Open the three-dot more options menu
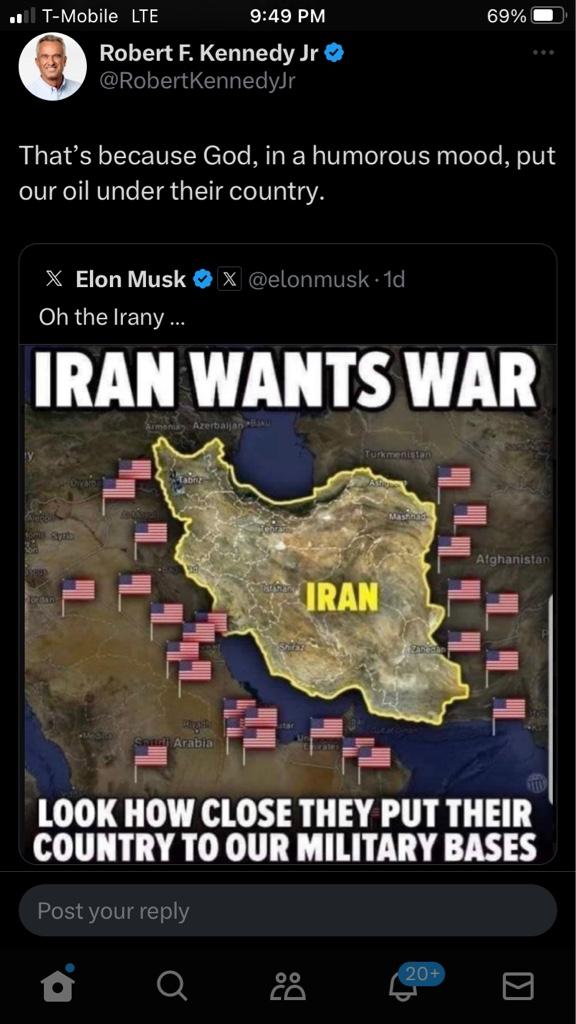The width and height of the screenshot is (576, 1024). tap(543, 52)
